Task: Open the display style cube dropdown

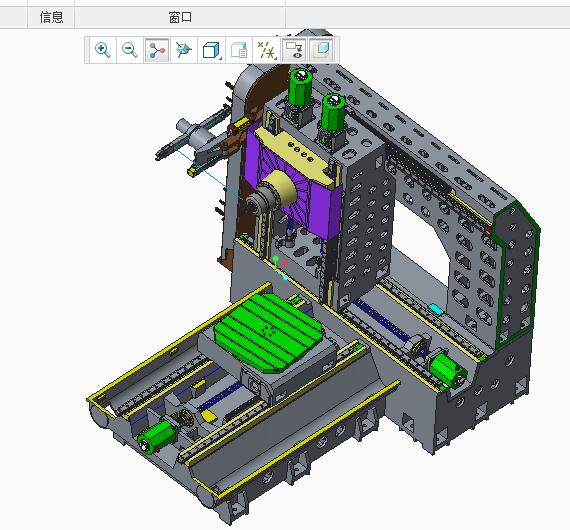Action: pos(211,50)
